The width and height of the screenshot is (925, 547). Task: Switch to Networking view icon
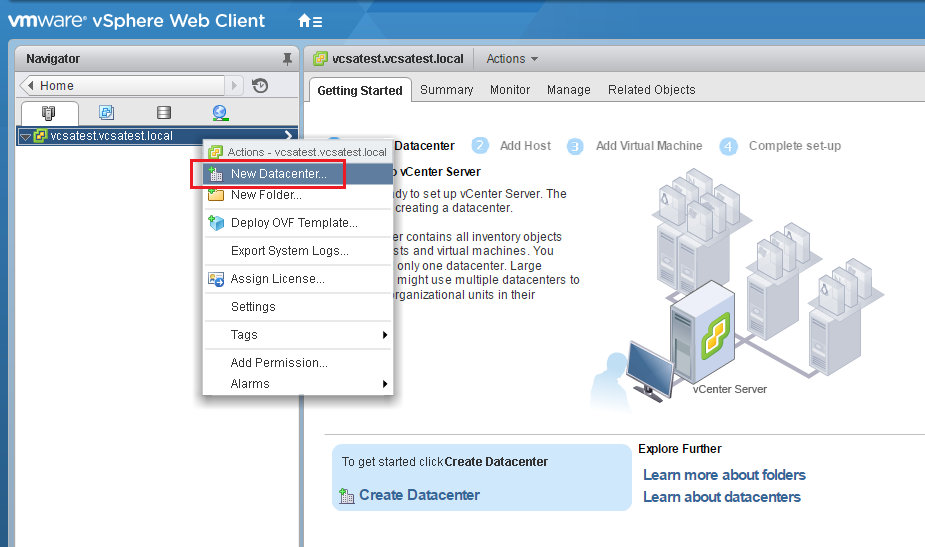[x=220, y=113]
